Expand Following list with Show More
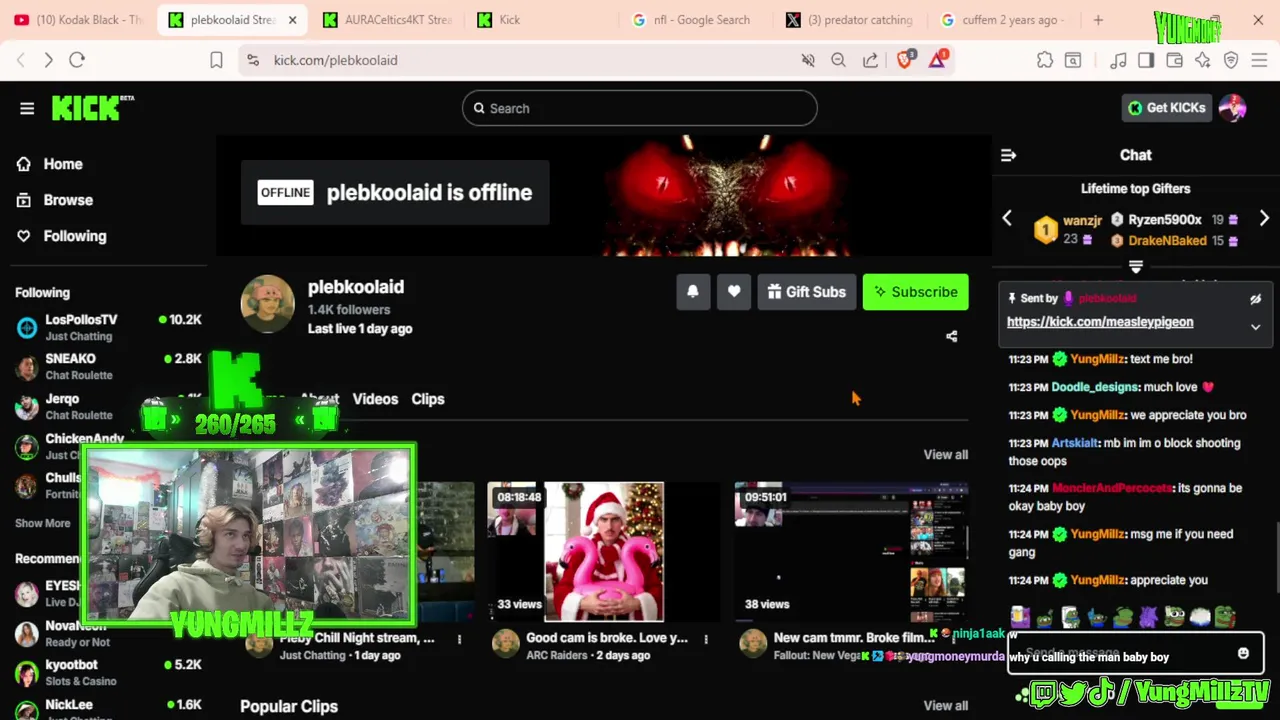 (43, 523)
